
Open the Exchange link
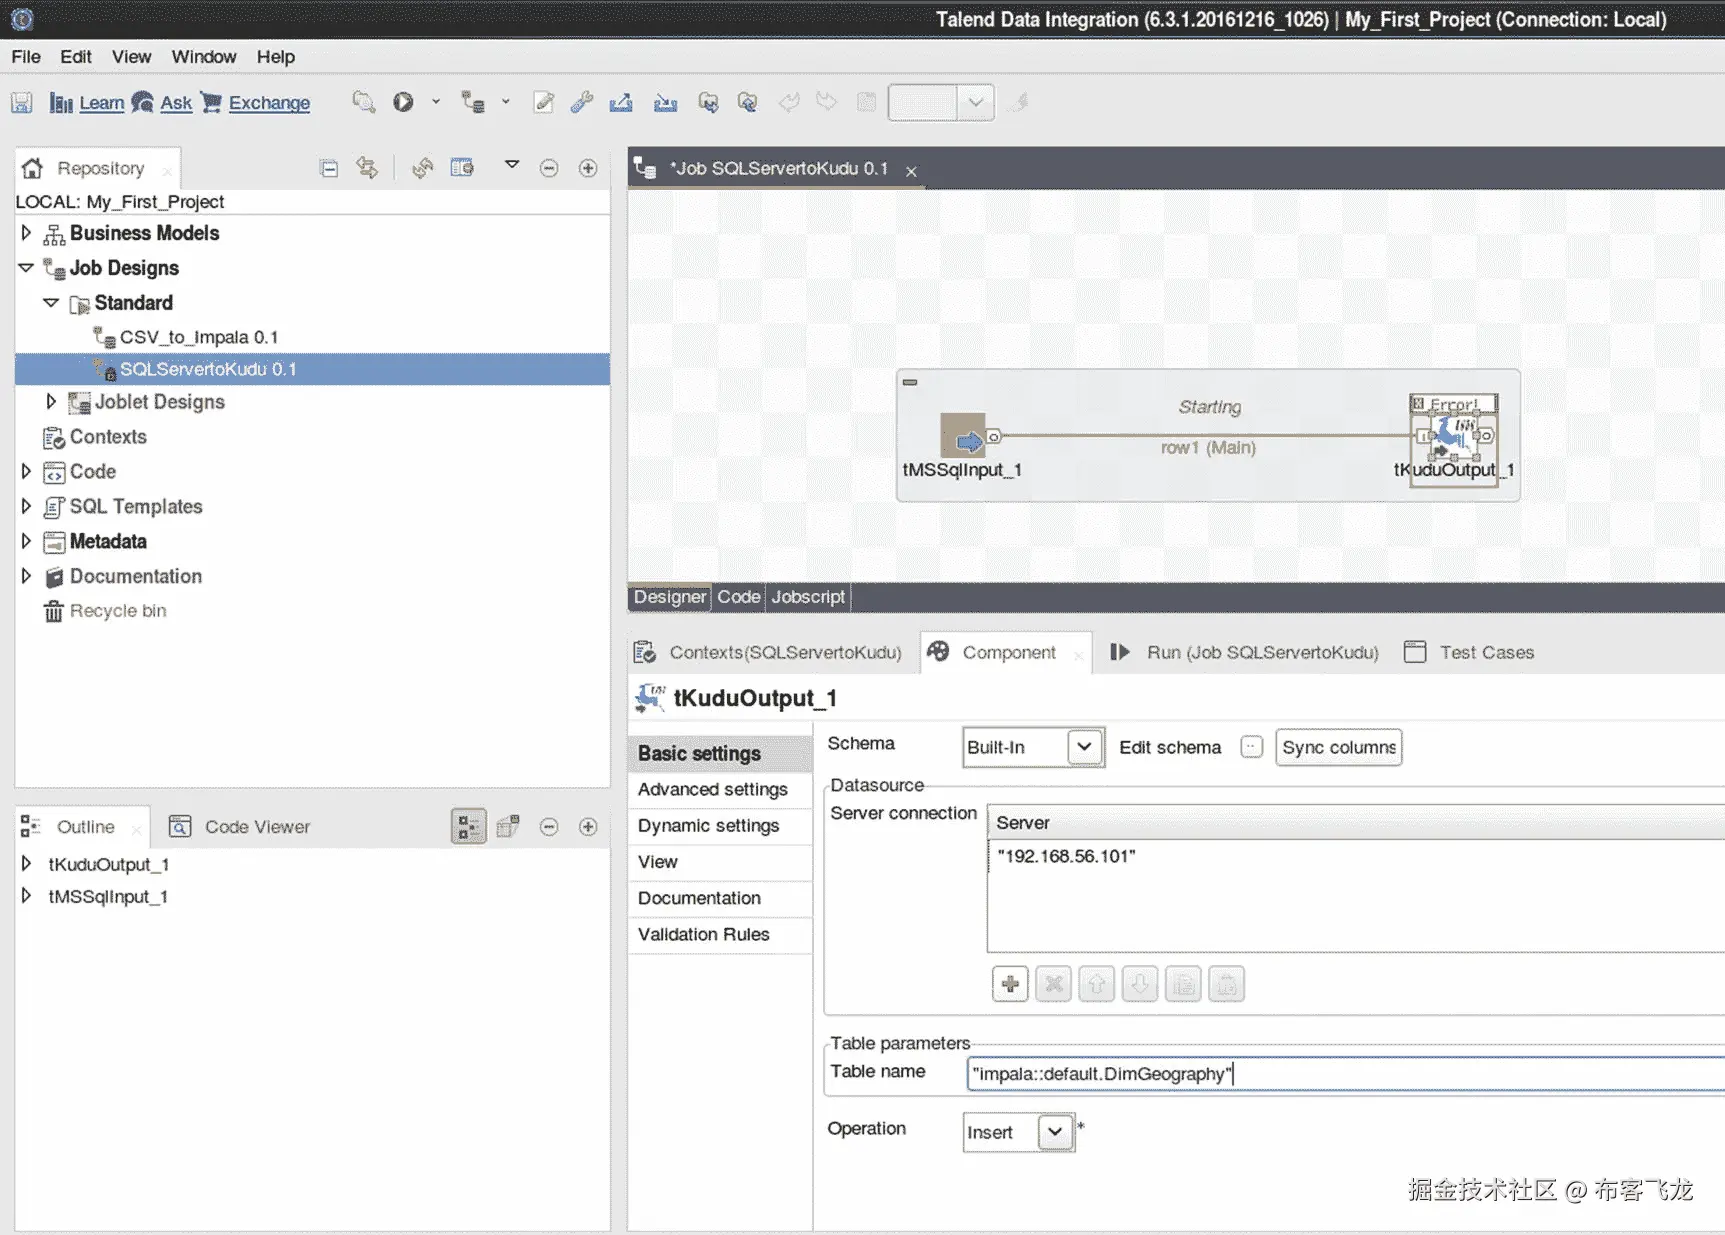tap(269, 103)
